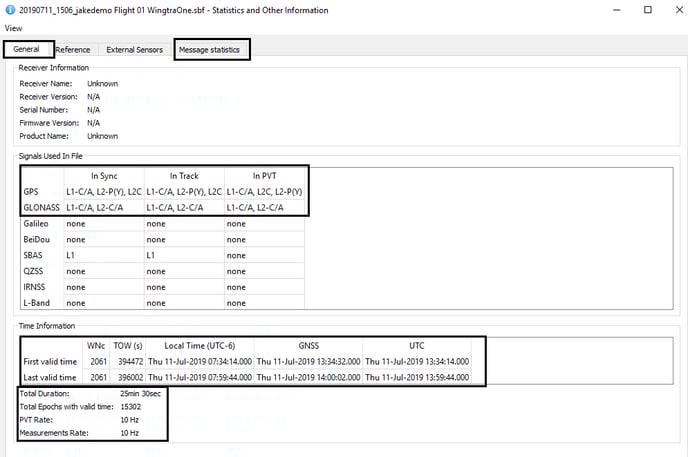Go to the Message statistics tab
The image size is (688, 457).
(x=210, y=49)
